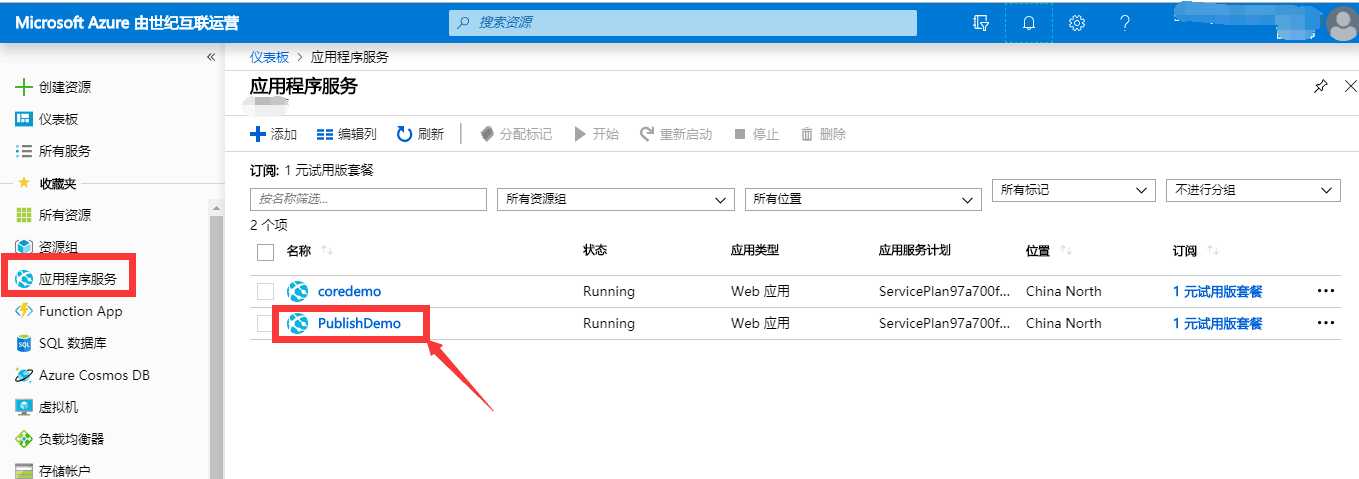Tick the select-all checkbox in header row

(x=265, y=252)
